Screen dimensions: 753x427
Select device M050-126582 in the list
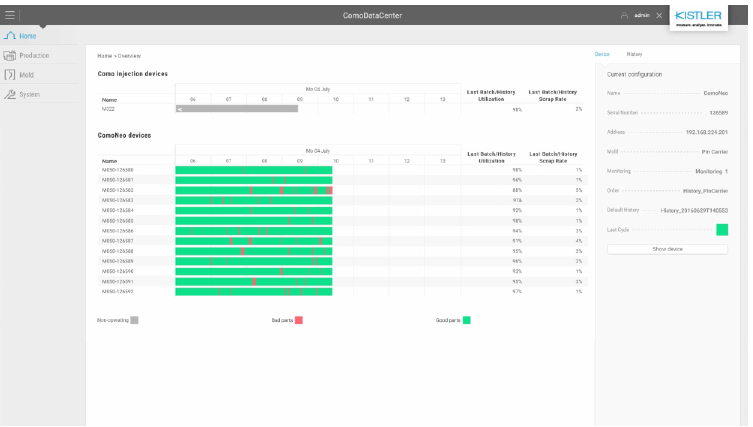pyautogui.click(x=117, y=190)
